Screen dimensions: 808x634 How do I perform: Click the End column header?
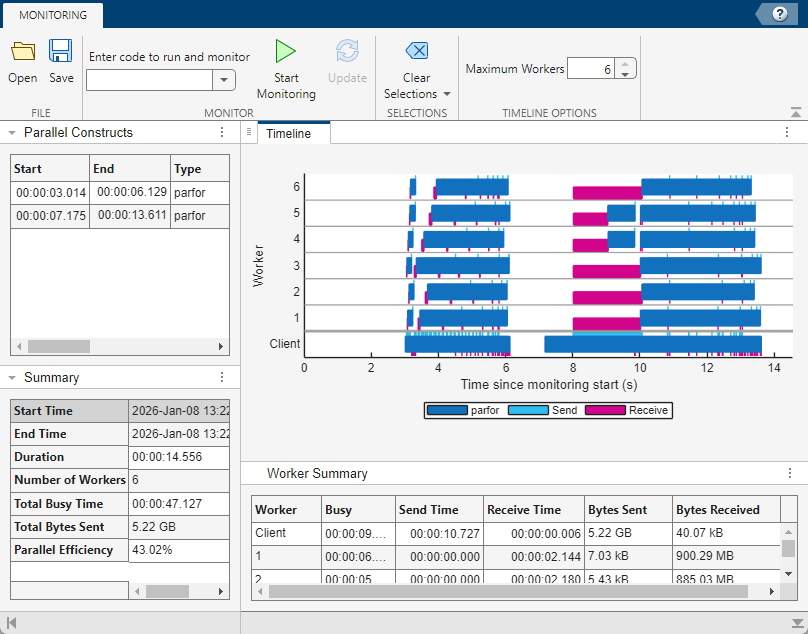[130, 169]
